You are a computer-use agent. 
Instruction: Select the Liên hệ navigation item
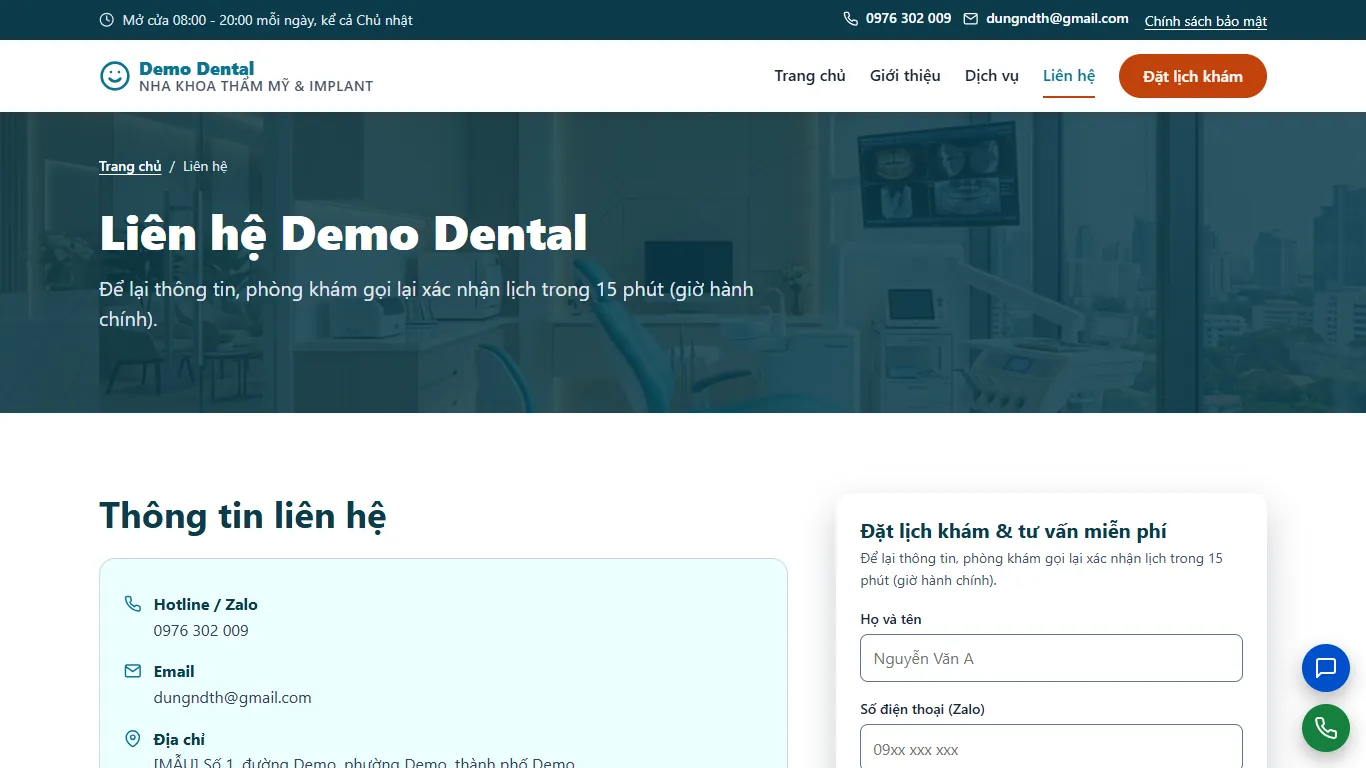(x=1069, y=76)
